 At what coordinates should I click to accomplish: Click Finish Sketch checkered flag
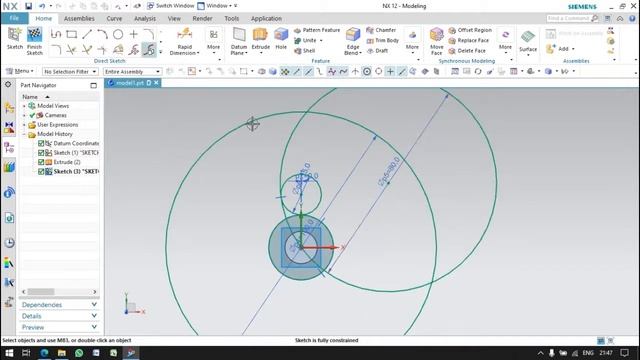35,41
